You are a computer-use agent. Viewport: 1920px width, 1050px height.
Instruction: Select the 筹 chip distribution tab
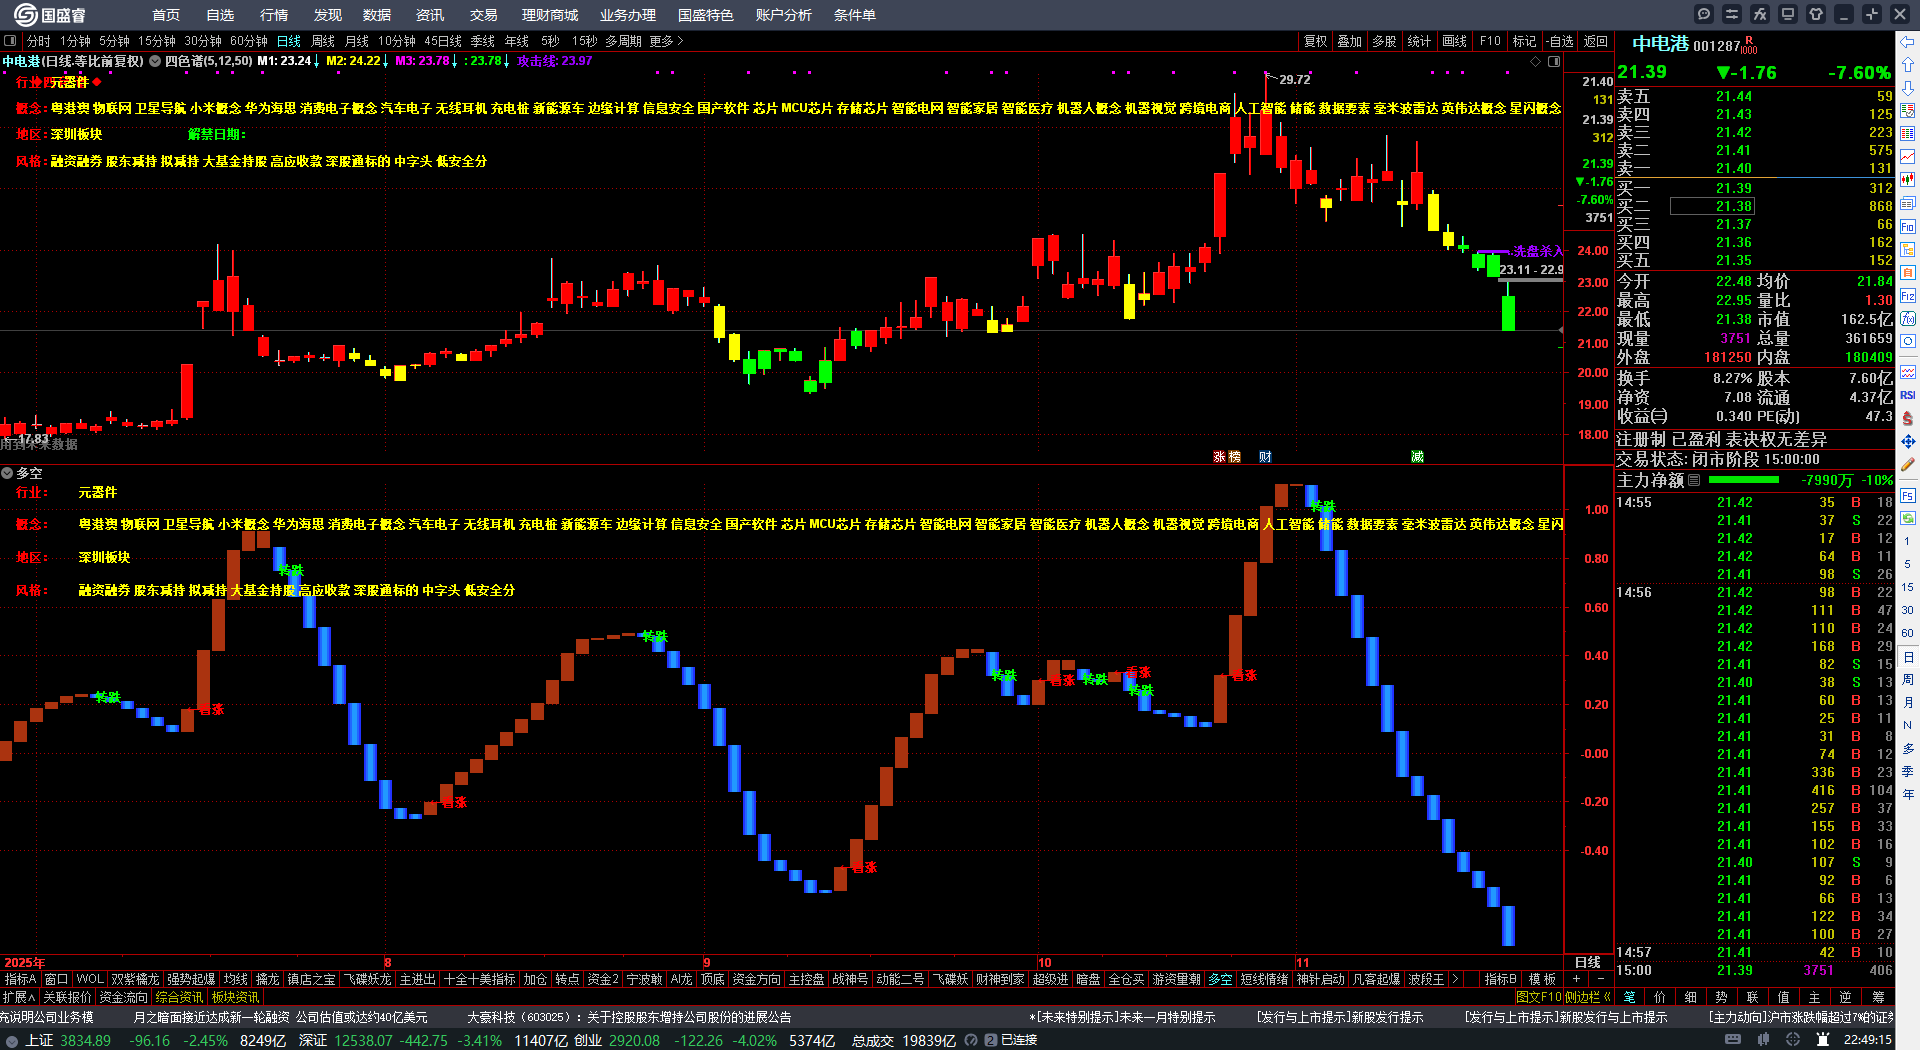pyautogui.click(x=1878, y=997)
